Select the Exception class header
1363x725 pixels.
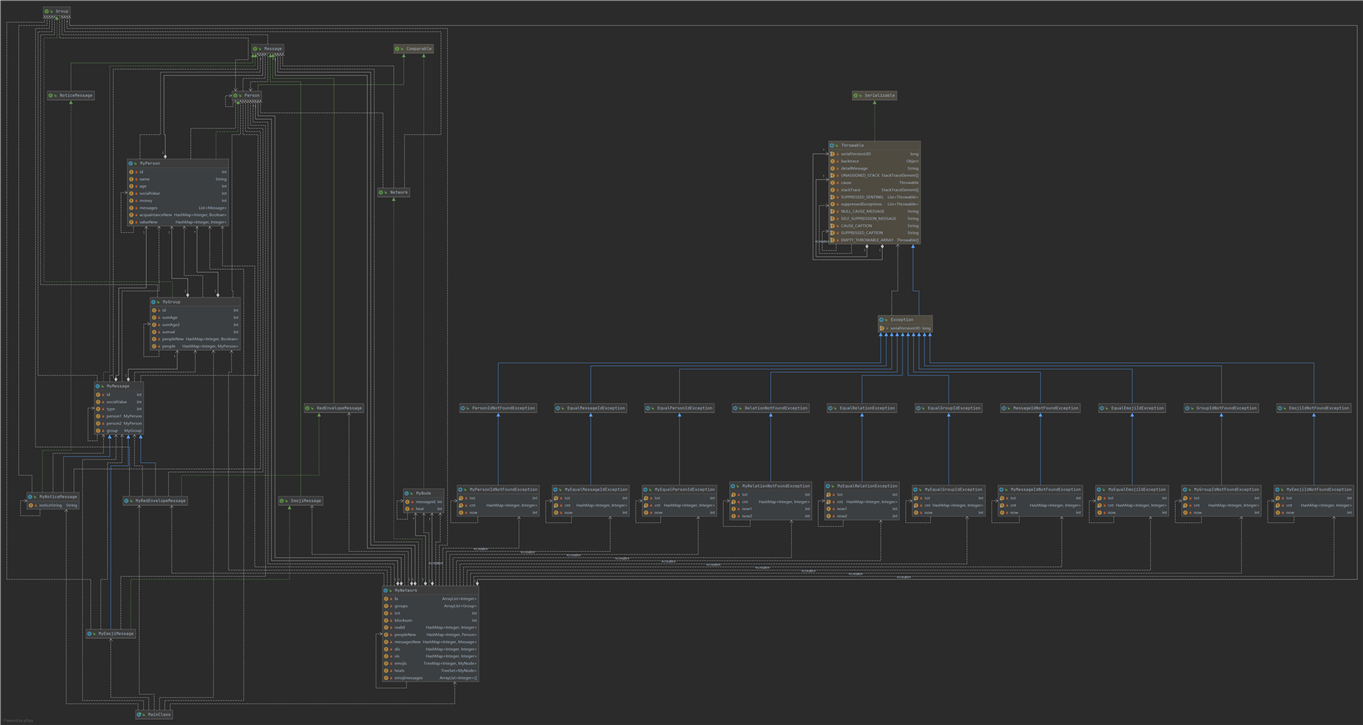coord(905,320)
